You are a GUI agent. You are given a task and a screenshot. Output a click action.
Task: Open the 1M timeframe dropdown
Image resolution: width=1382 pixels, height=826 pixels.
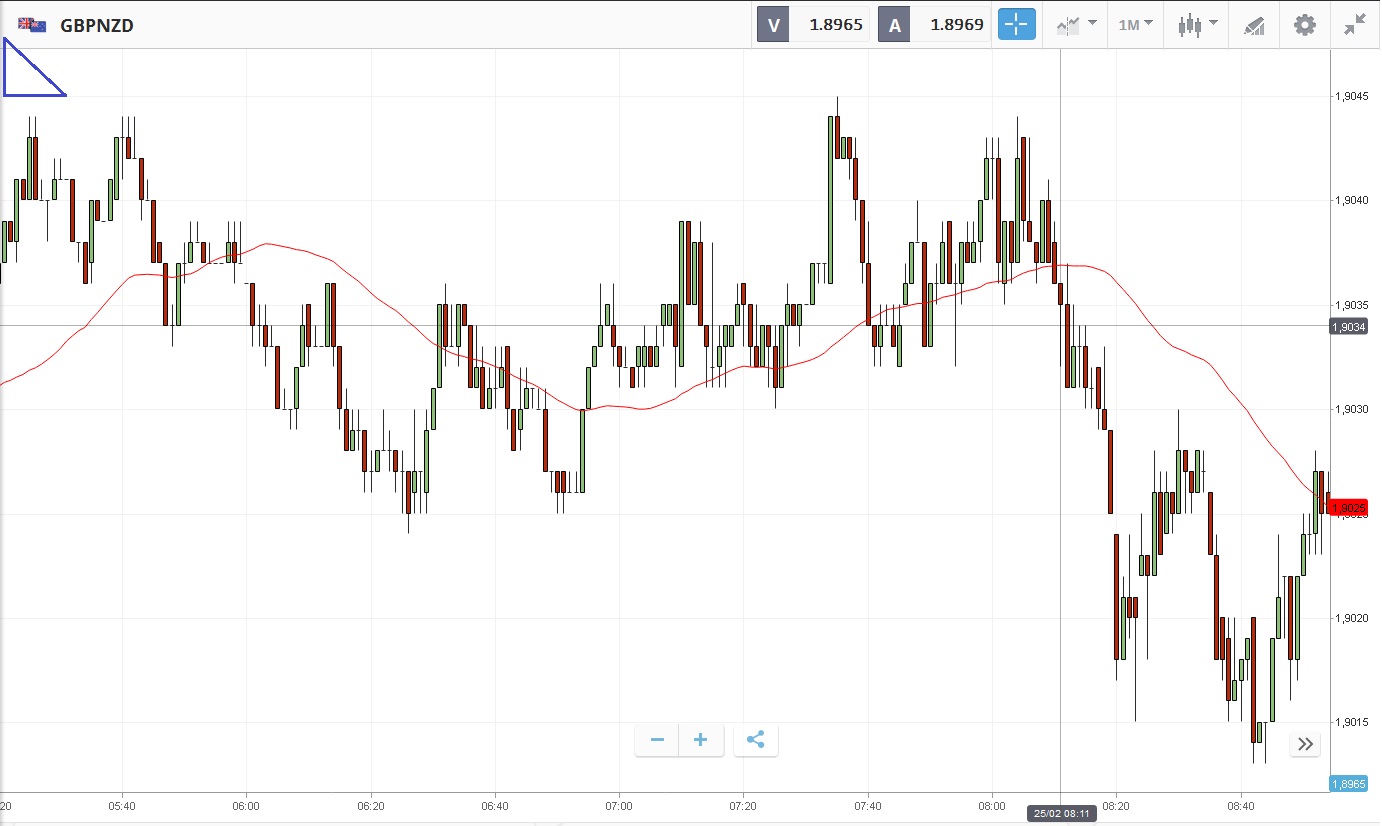[x=1135, y=25]
